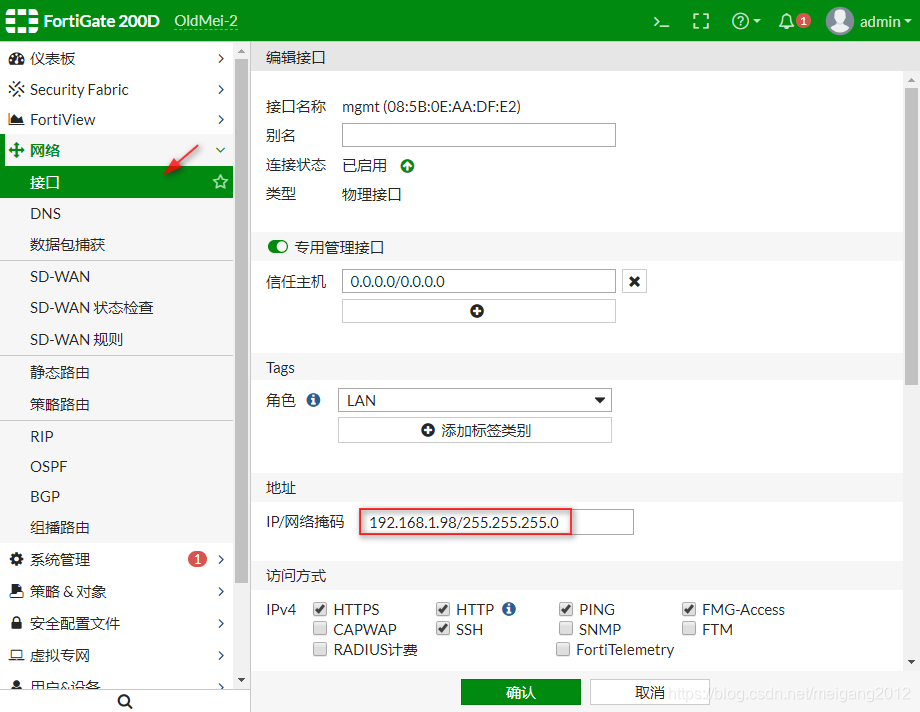Screen dimensions: 920x712
Task: Open the help question-mark menu
Action: (746, 22)
